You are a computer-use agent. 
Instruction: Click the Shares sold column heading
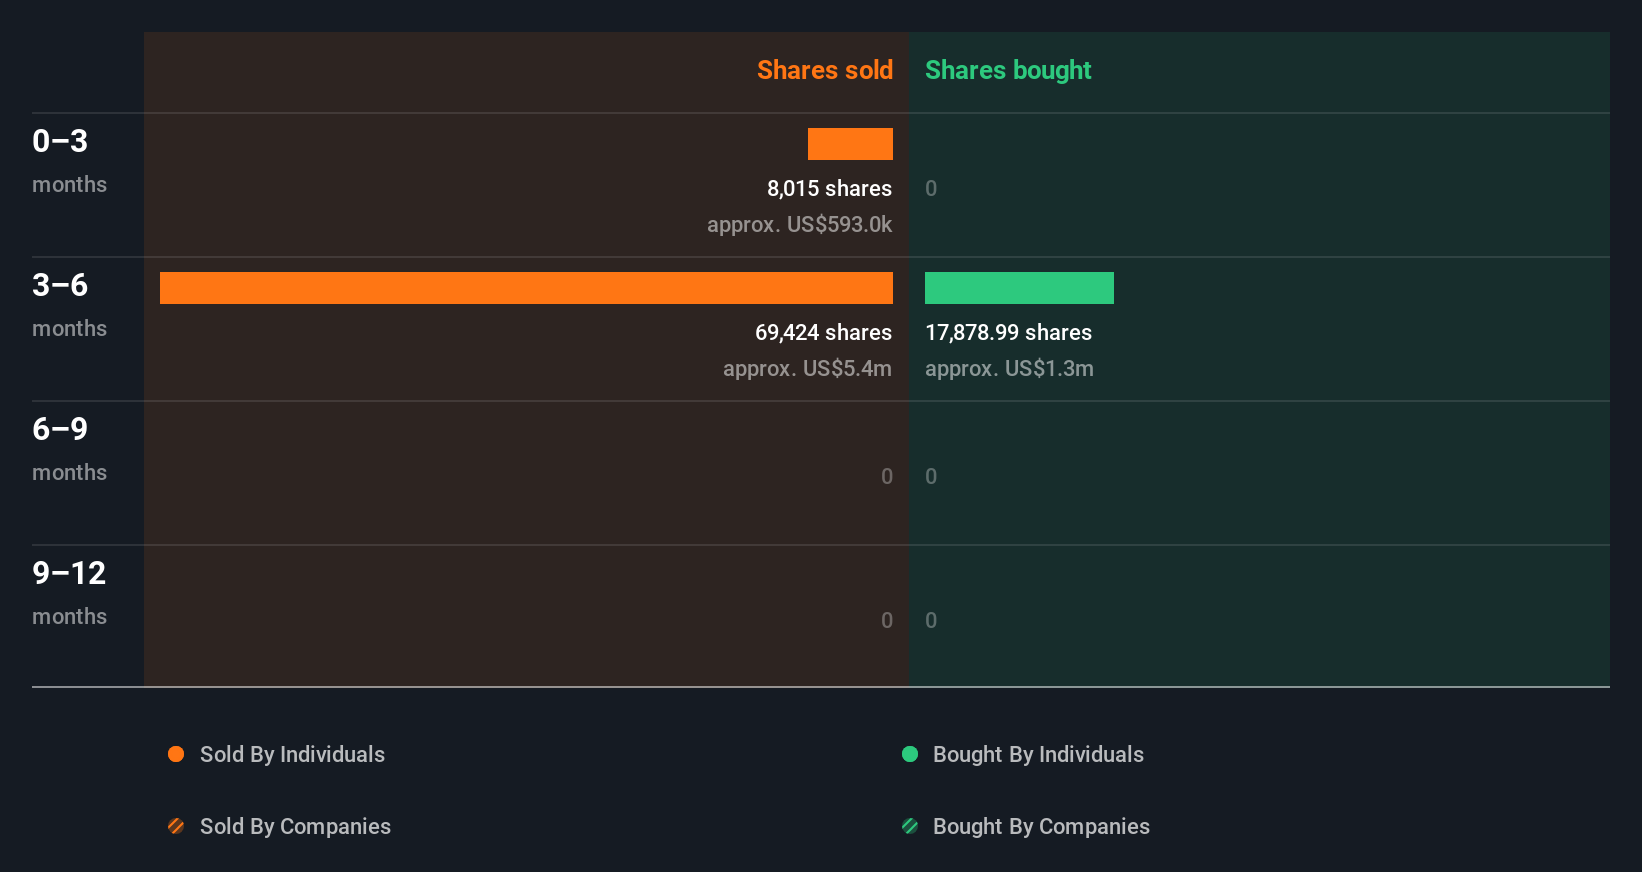point(825,70)
